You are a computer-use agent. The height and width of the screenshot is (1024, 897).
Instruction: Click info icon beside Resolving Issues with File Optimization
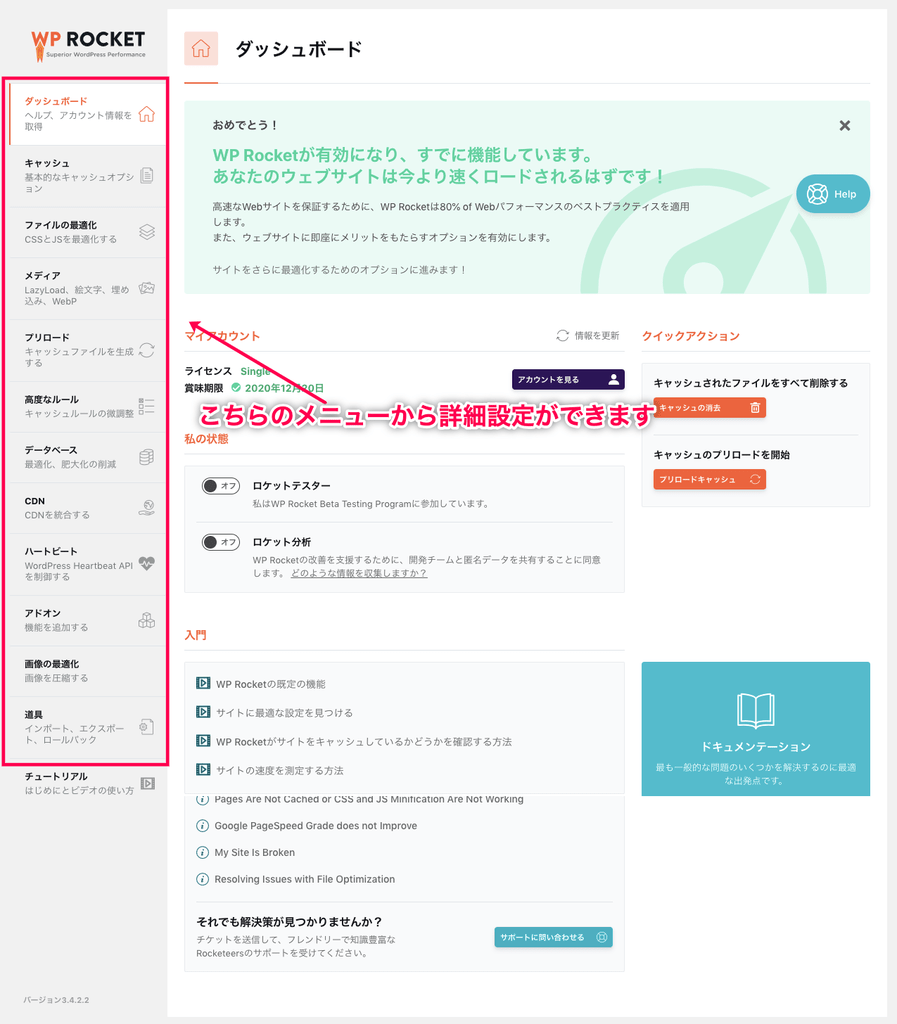click(x=203, y=879)
